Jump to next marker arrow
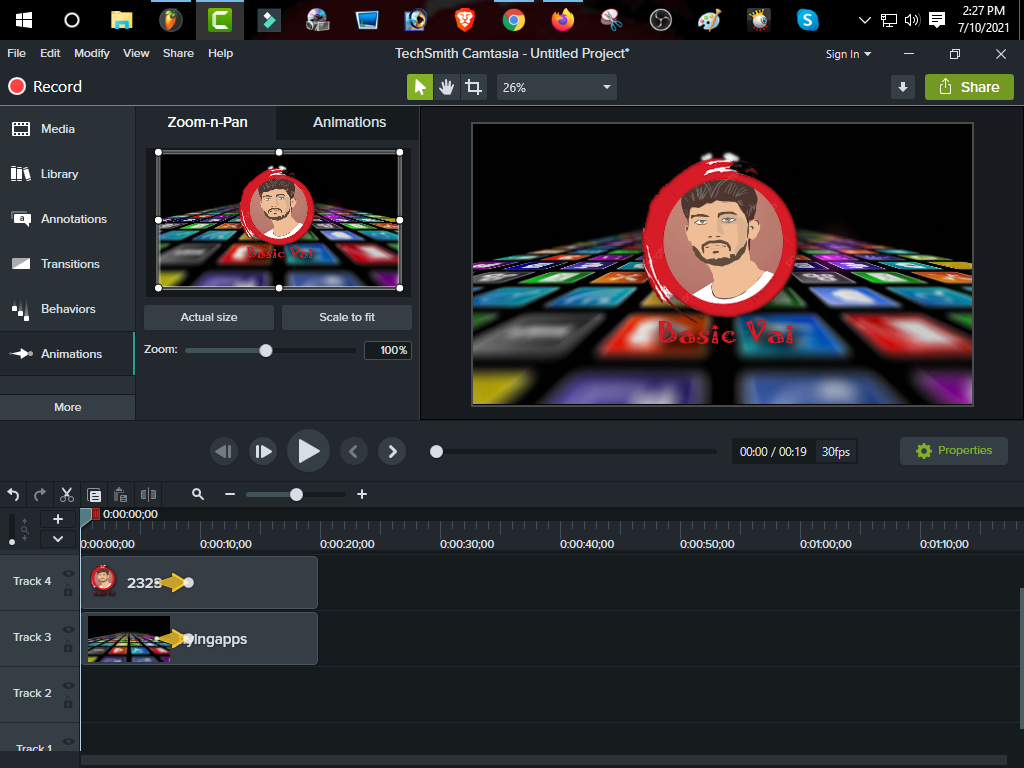The height and width of the screenshot is (768, 1024). tap(392, 451)
